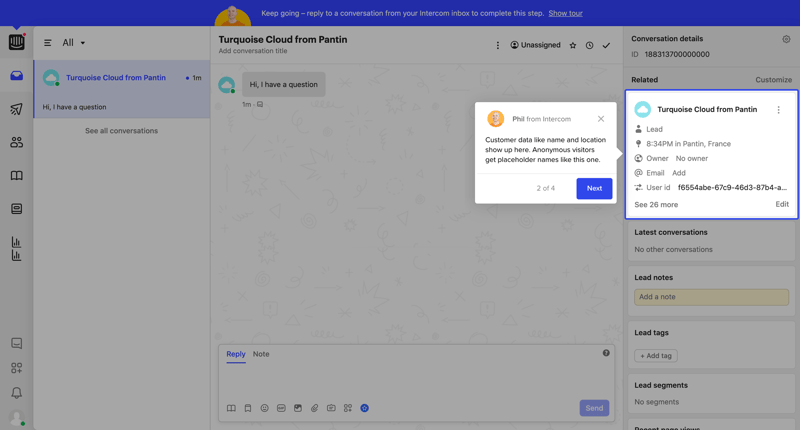
Task: Open the Inbox icon in sidebar
Action: pos(16,75)
